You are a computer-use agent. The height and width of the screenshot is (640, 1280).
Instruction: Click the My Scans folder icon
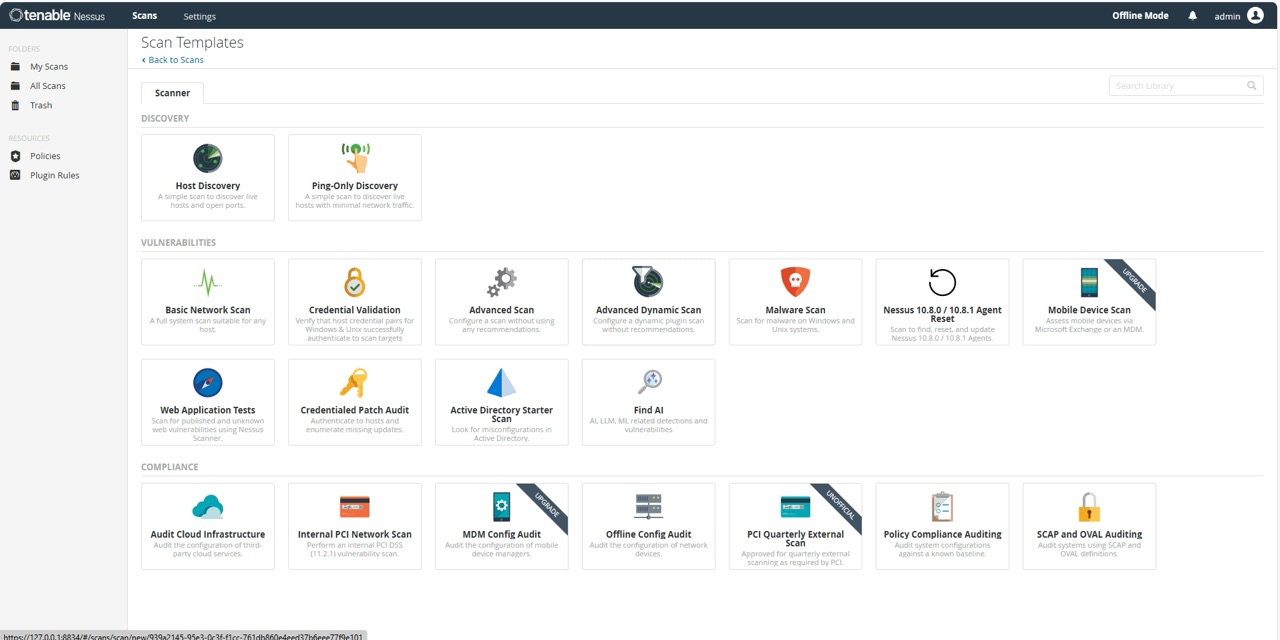(15, 67)
